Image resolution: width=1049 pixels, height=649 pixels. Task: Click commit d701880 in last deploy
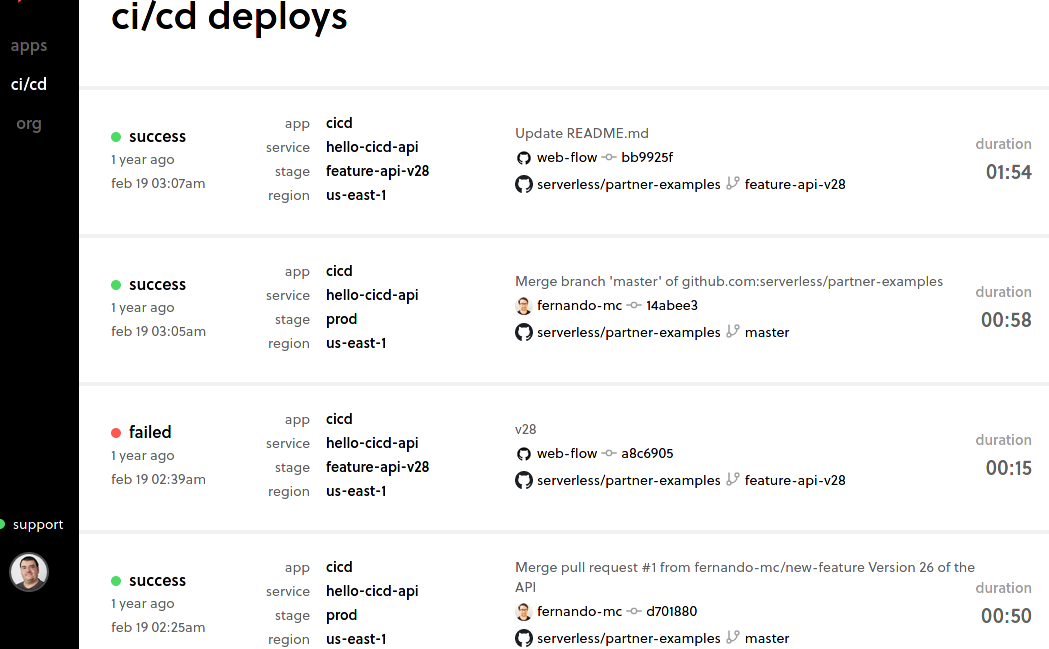(673, 610)
